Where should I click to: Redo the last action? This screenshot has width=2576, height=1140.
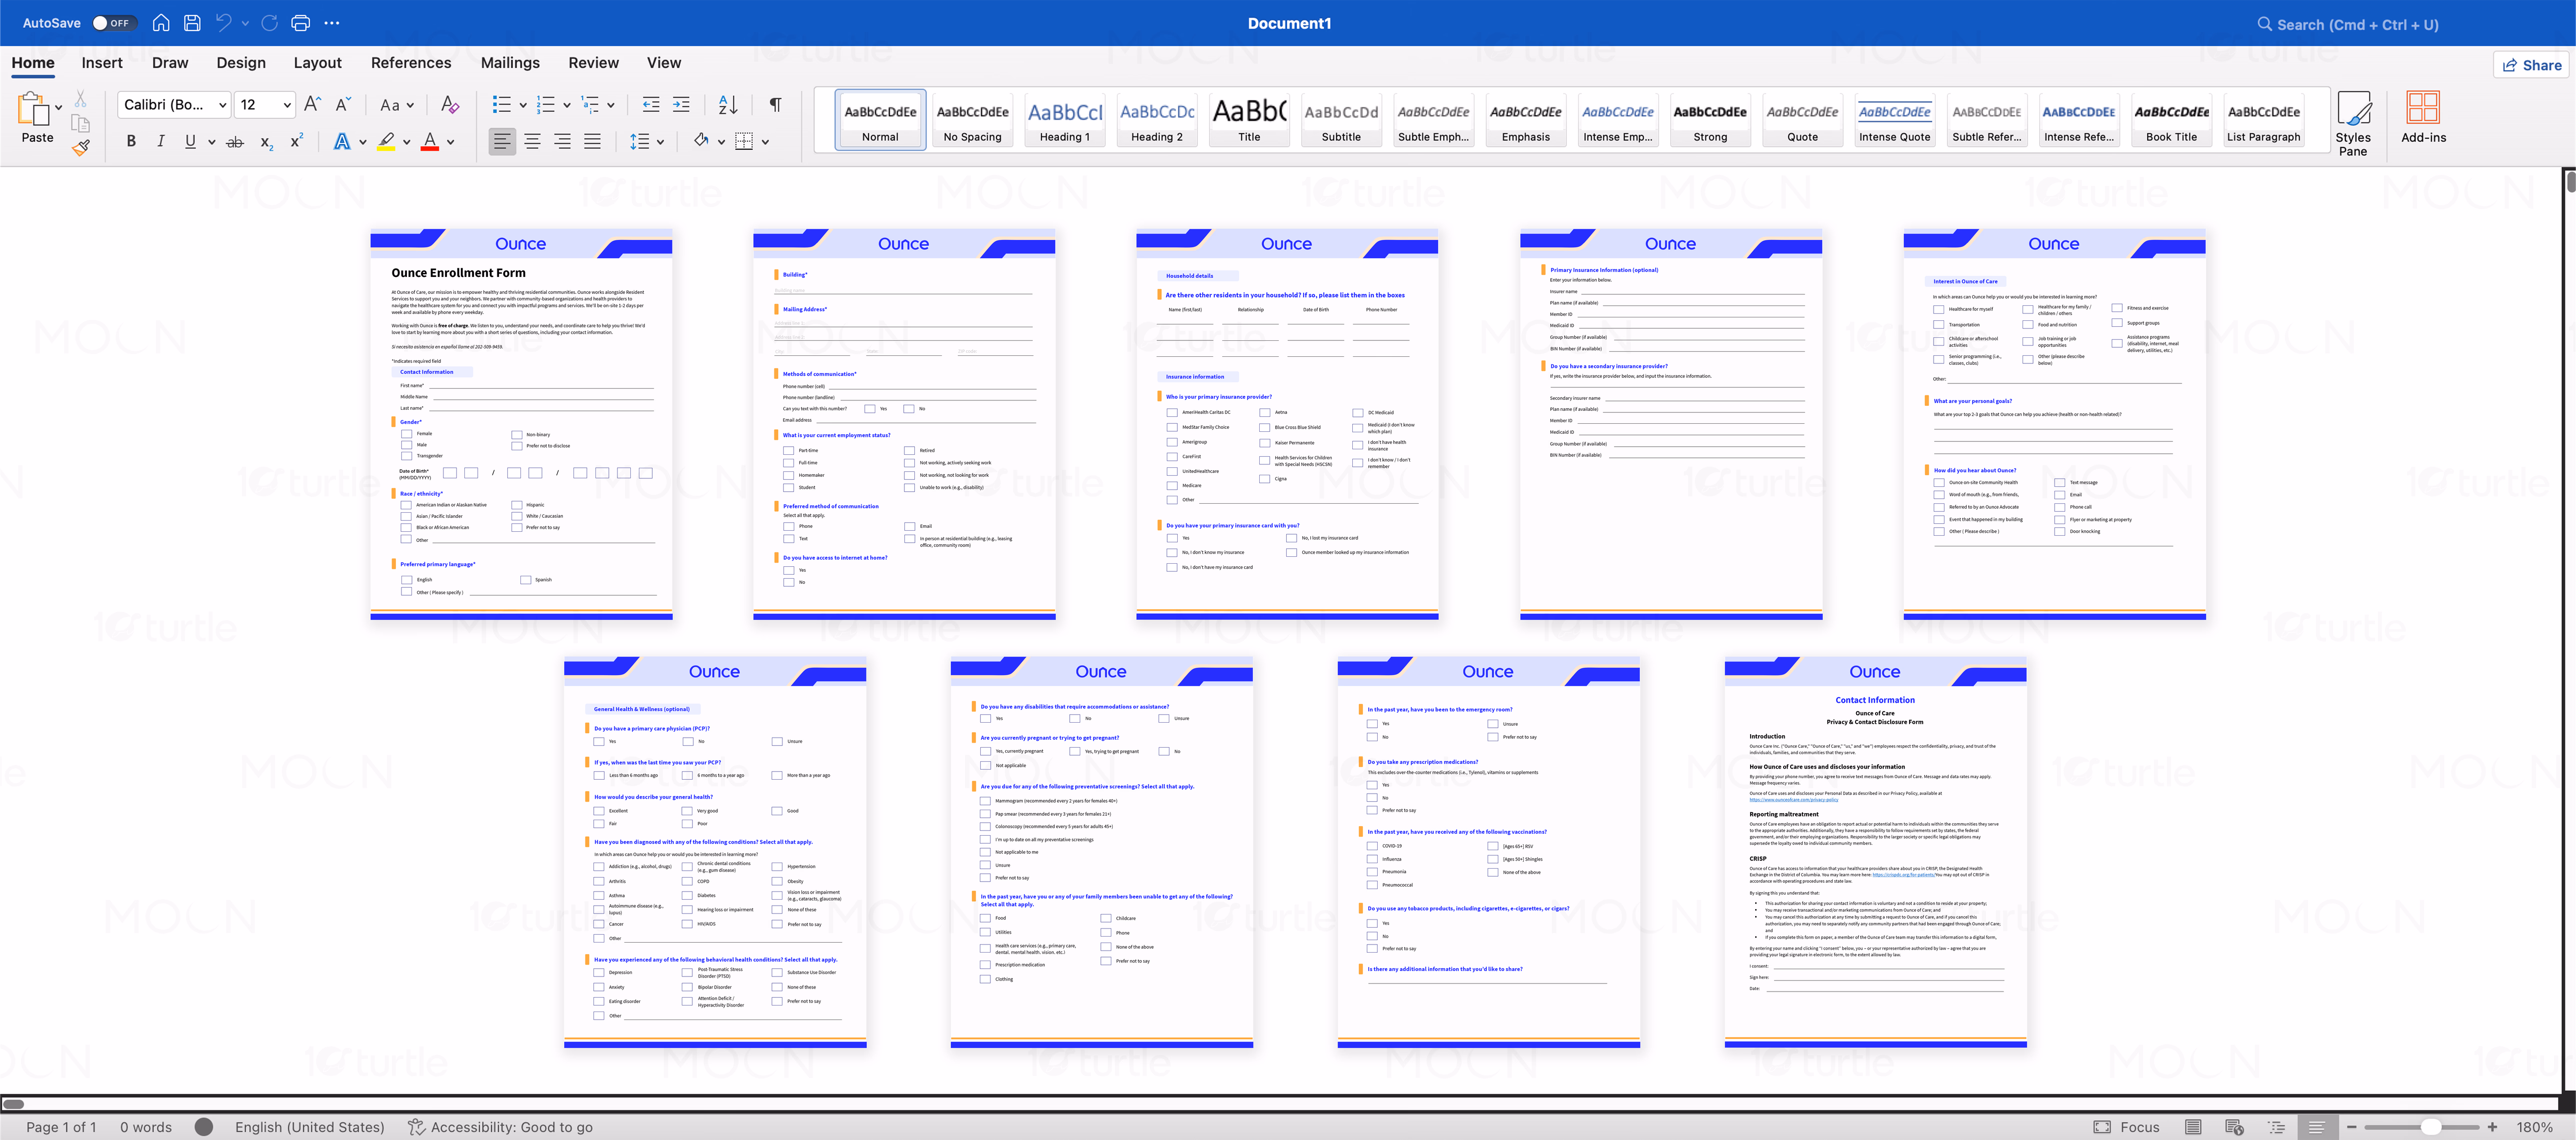[x=269, y=23]
